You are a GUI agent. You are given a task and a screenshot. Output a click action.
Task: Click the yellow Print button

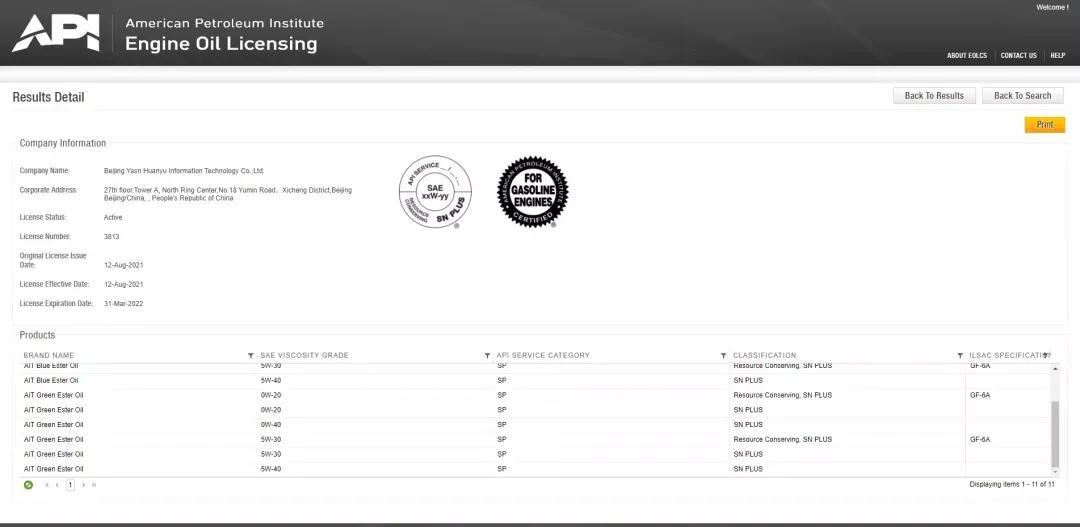pyautogui.click(x=1045, y=125)
